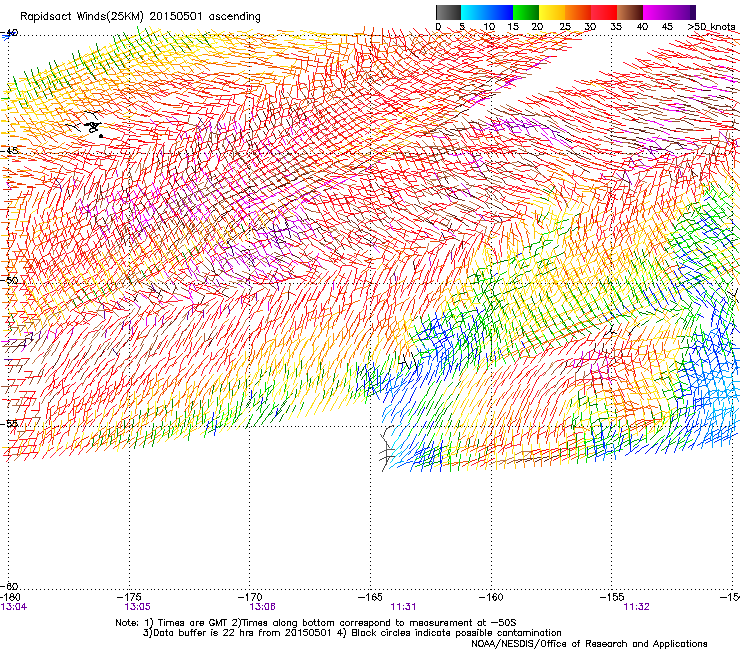Click the latitude label -60
740x650 pixels.
pos(9,586)
